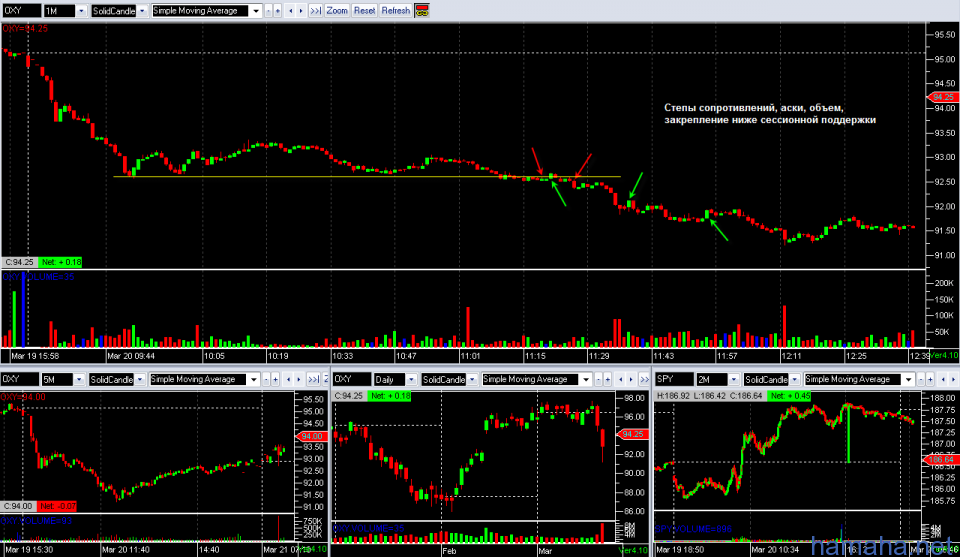Click the Zoom button
The image size is (960, 557).
click(x=337, y=11)
